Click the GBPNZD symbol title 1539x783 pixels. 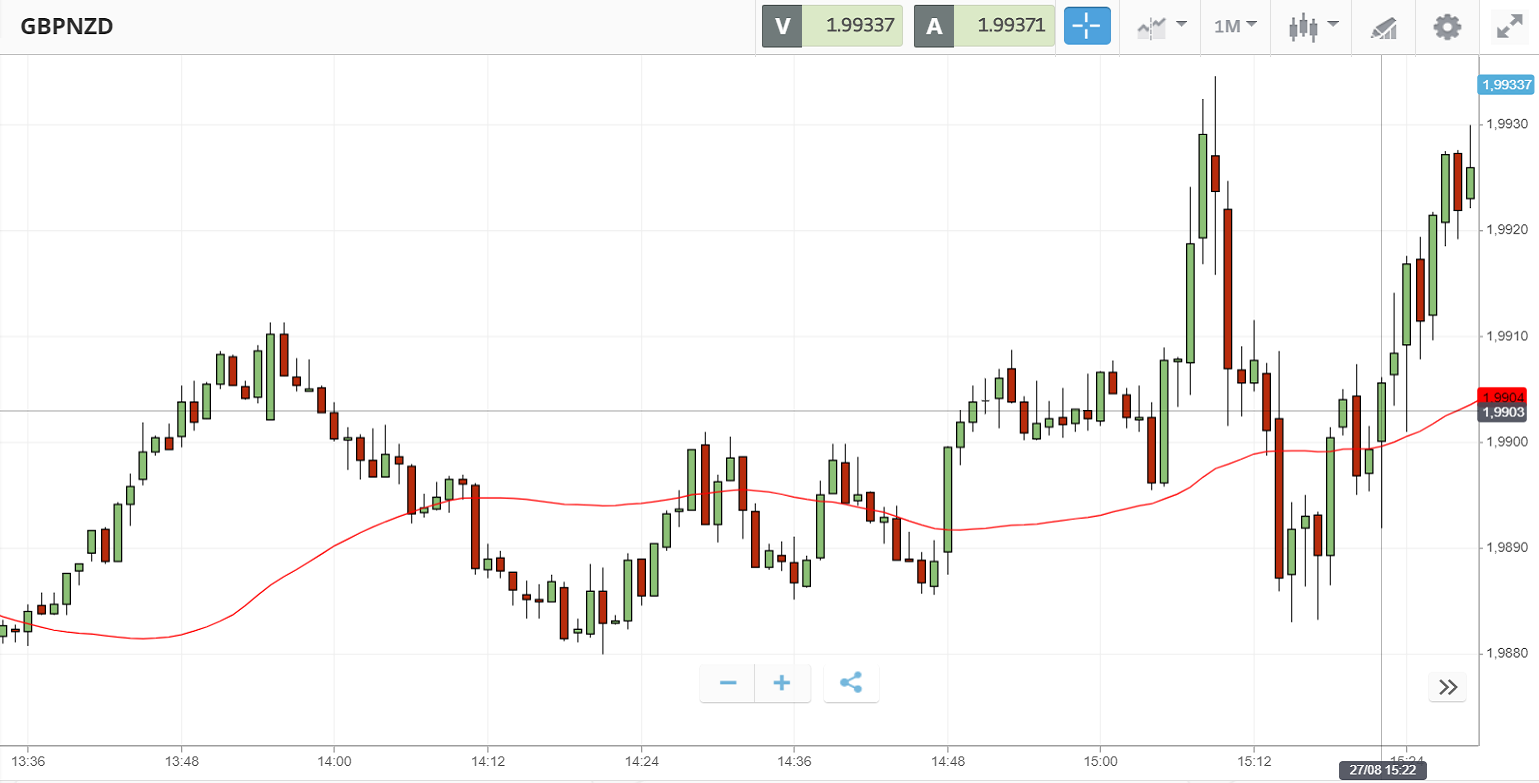[67, 26]
